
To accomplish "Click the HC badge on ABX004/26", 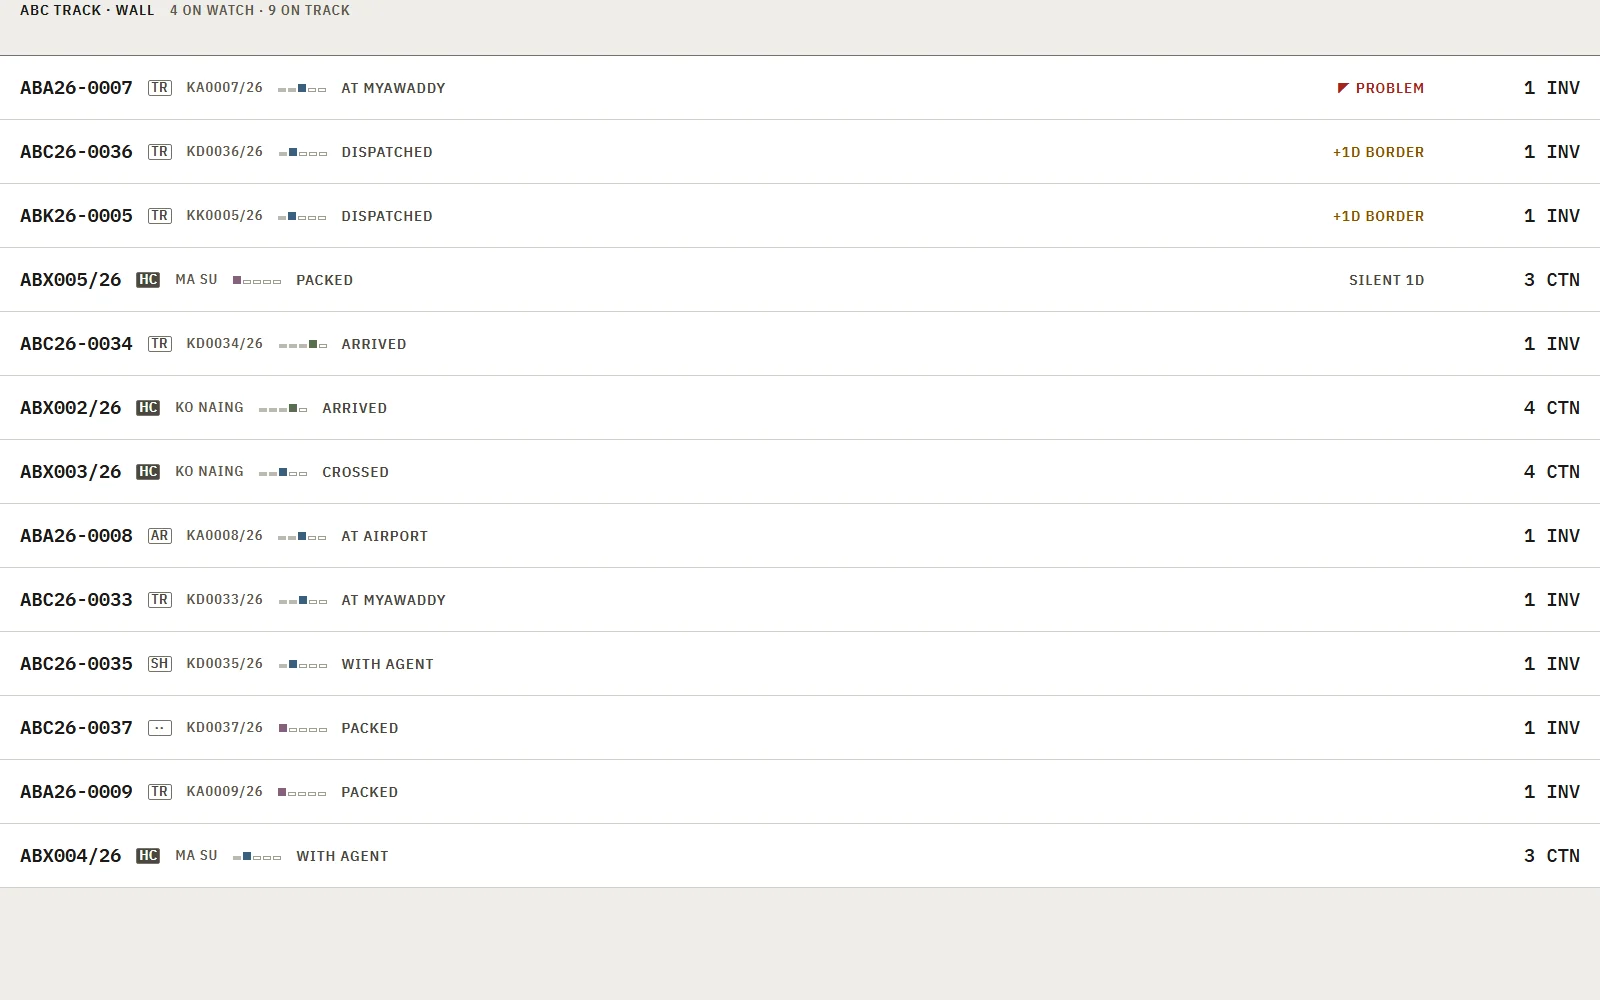I will click(x=148, y=856).
